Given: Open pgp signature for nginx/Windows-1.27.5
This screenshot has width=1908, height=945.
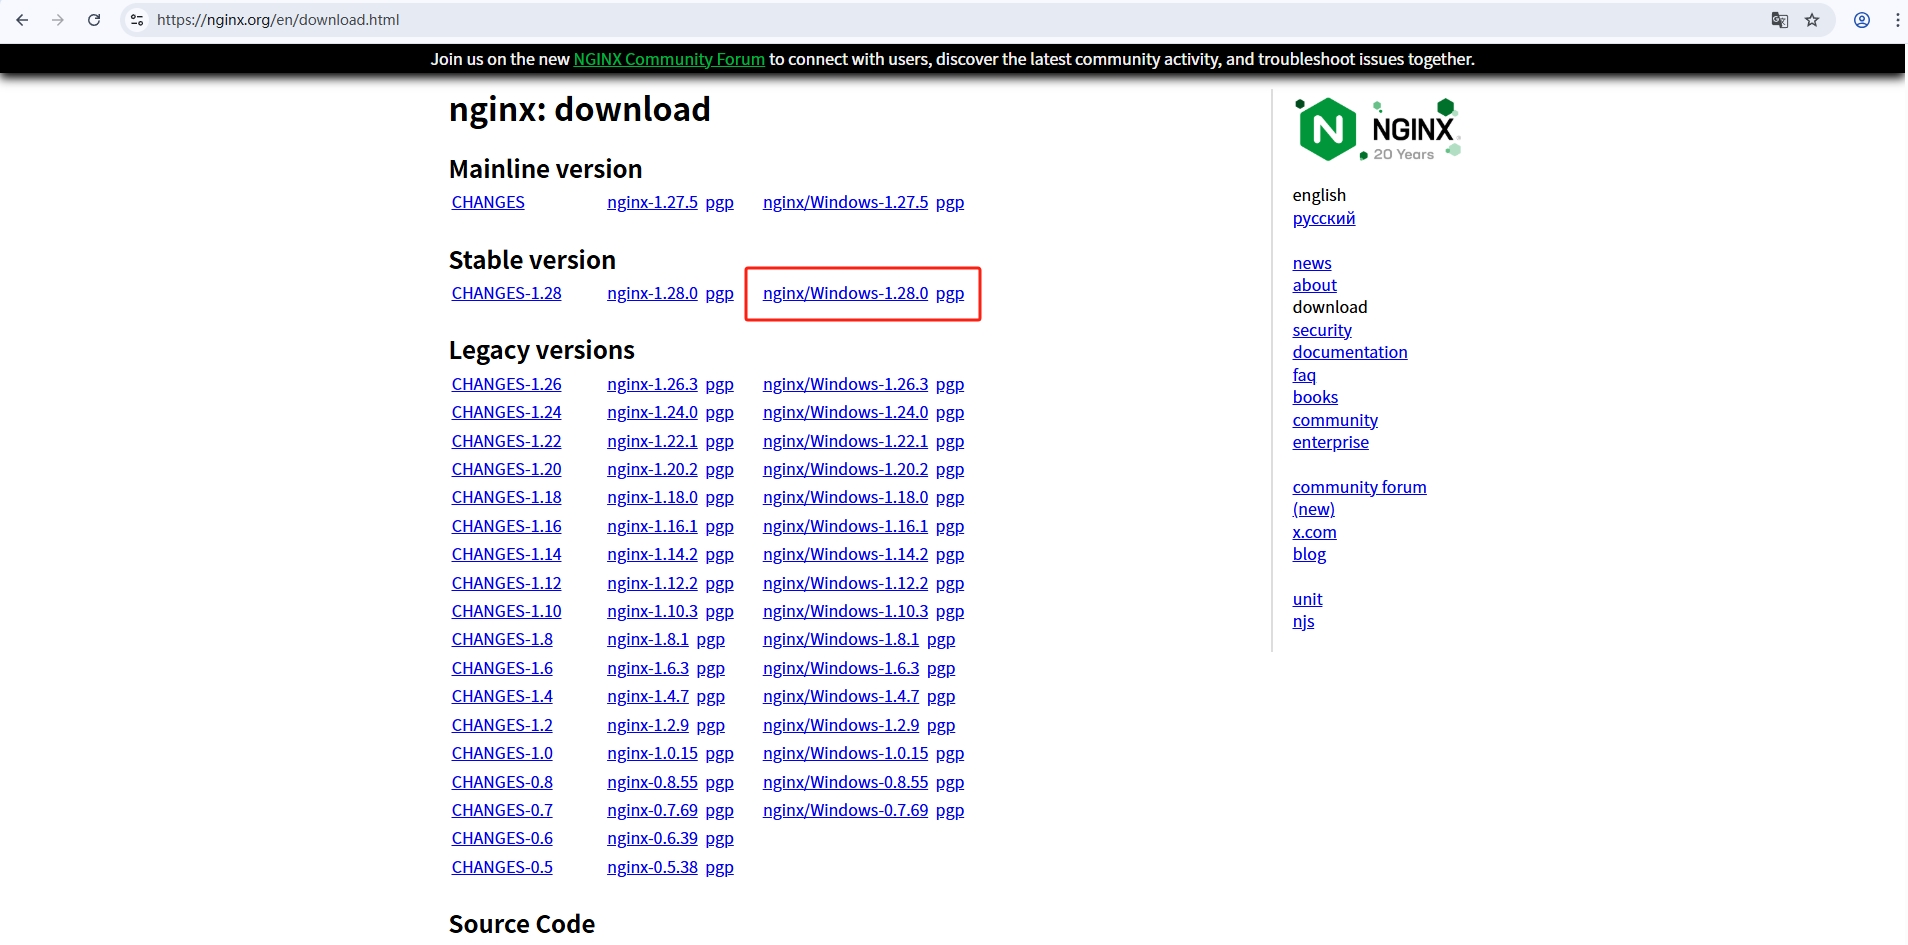Looking at the screenshot, I should tap(950, 202).
